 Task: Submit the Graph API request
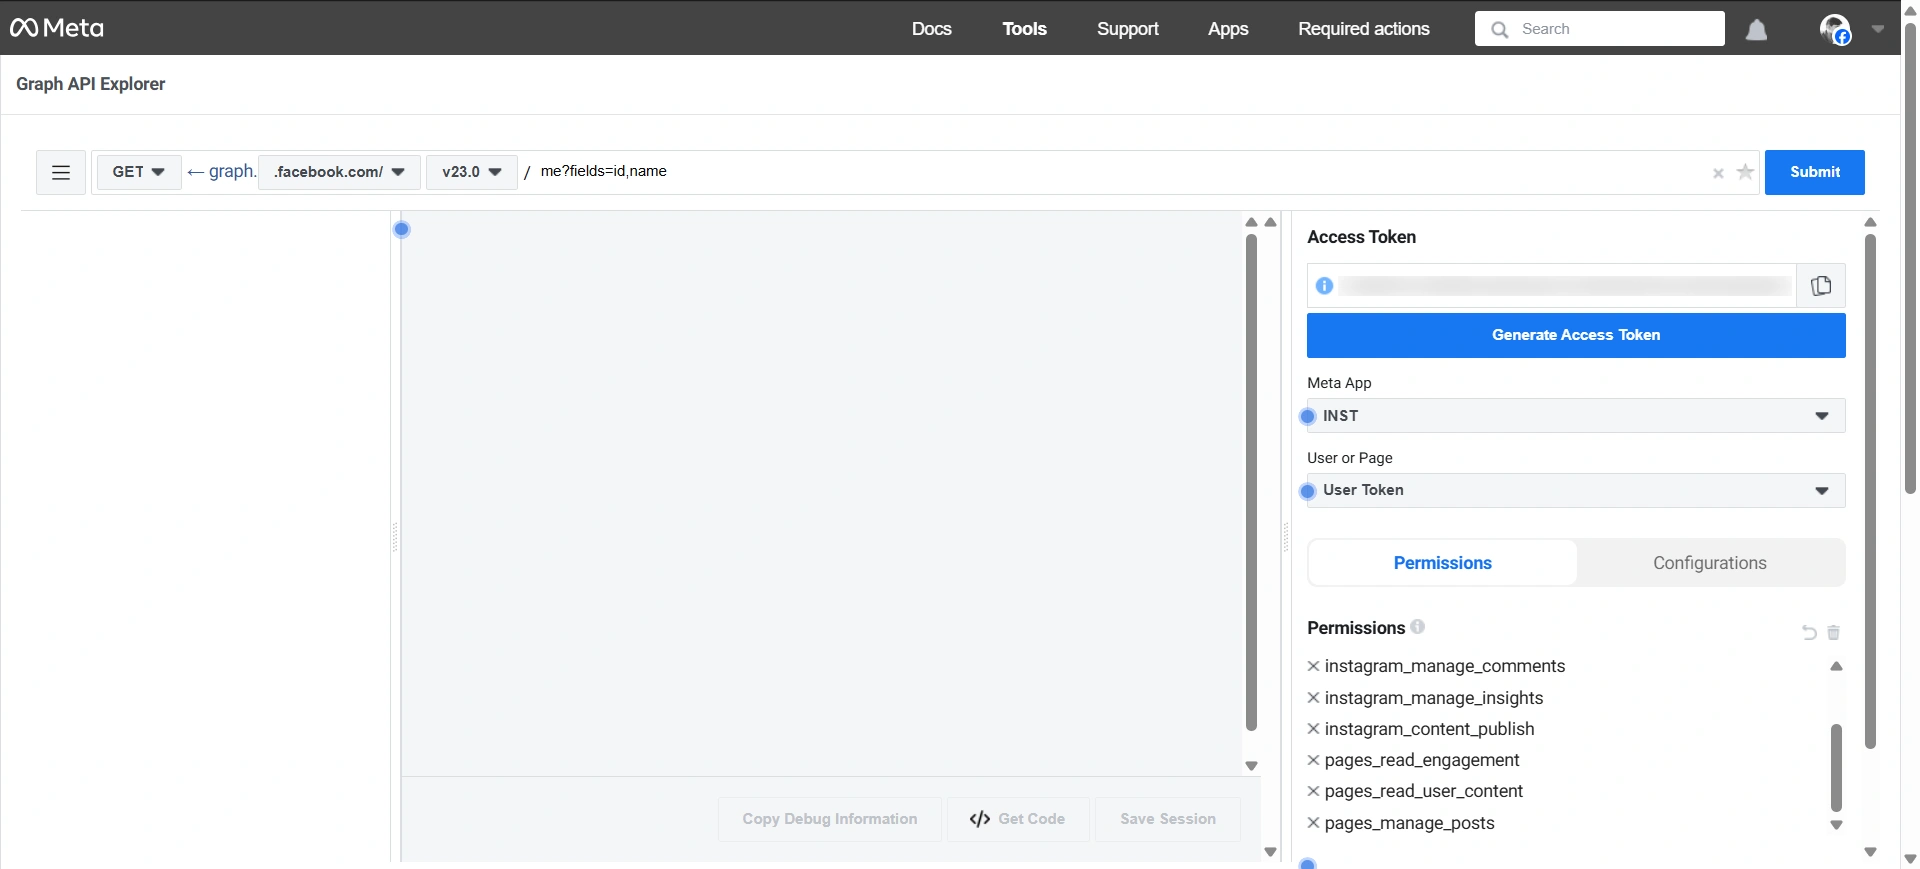(x=1815, y=172)
